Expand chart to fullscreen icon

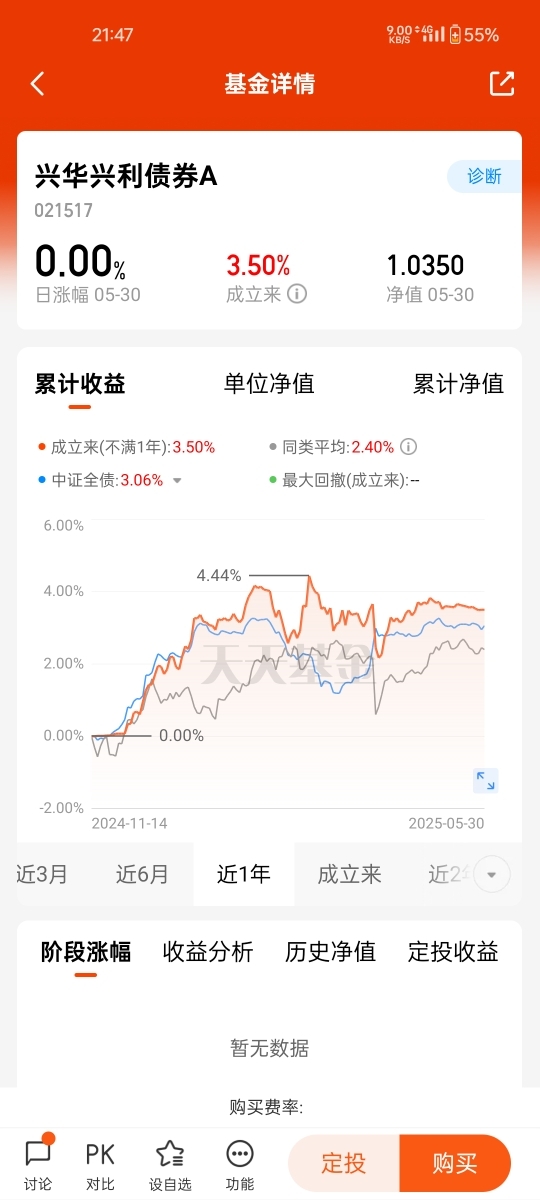point(485,781)
